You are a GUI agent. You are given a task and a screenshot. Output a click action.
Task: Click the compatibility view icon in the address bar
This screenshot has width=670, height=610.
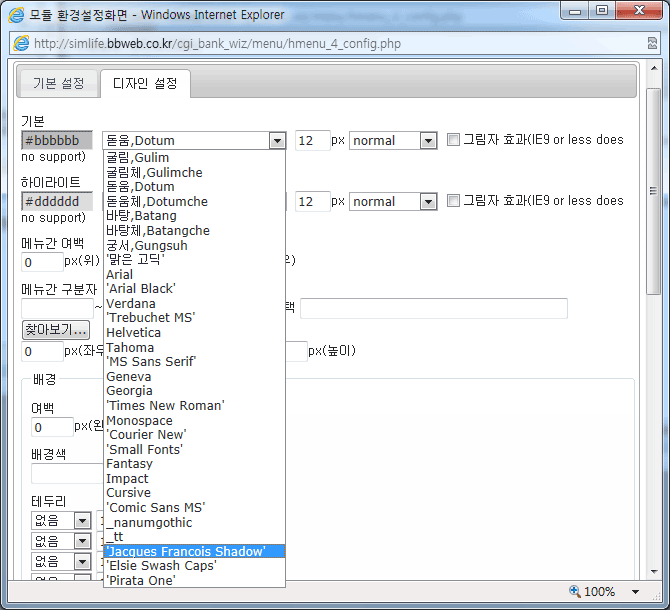[x=652, y=44]
